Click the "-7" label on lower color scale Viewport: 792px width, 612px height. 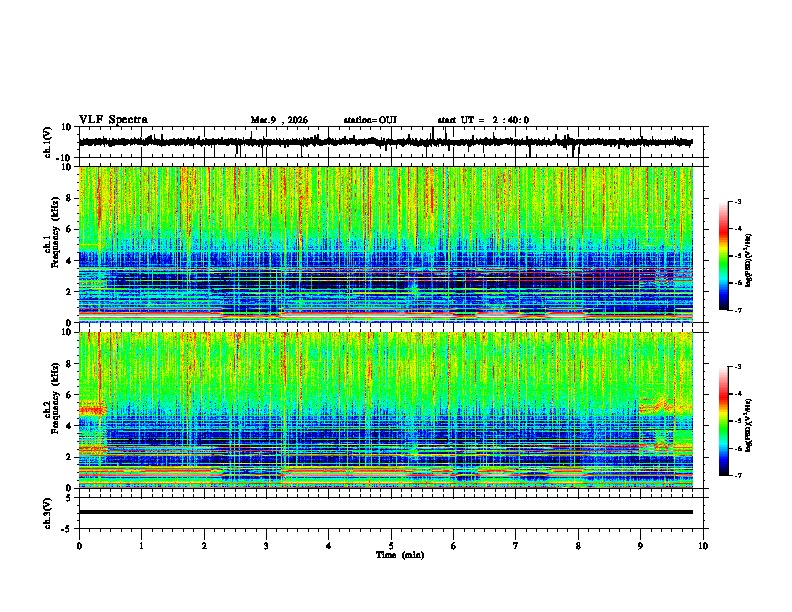tap(737, 475)
